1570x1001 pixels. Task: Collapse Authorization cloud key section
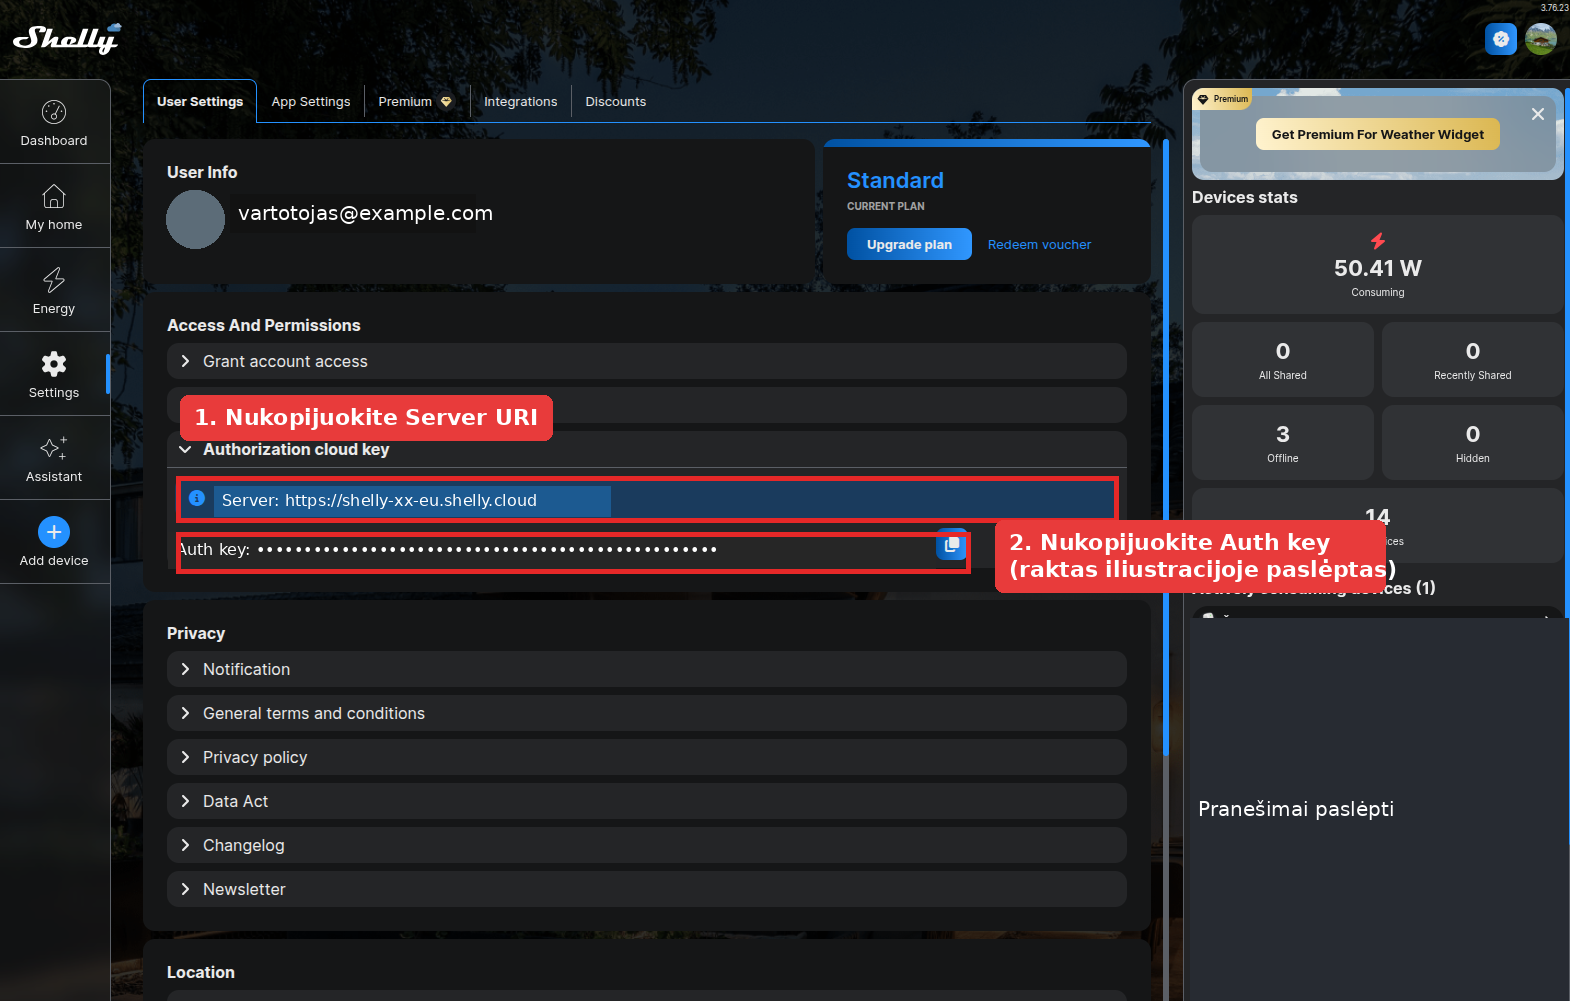pos(647,450)
